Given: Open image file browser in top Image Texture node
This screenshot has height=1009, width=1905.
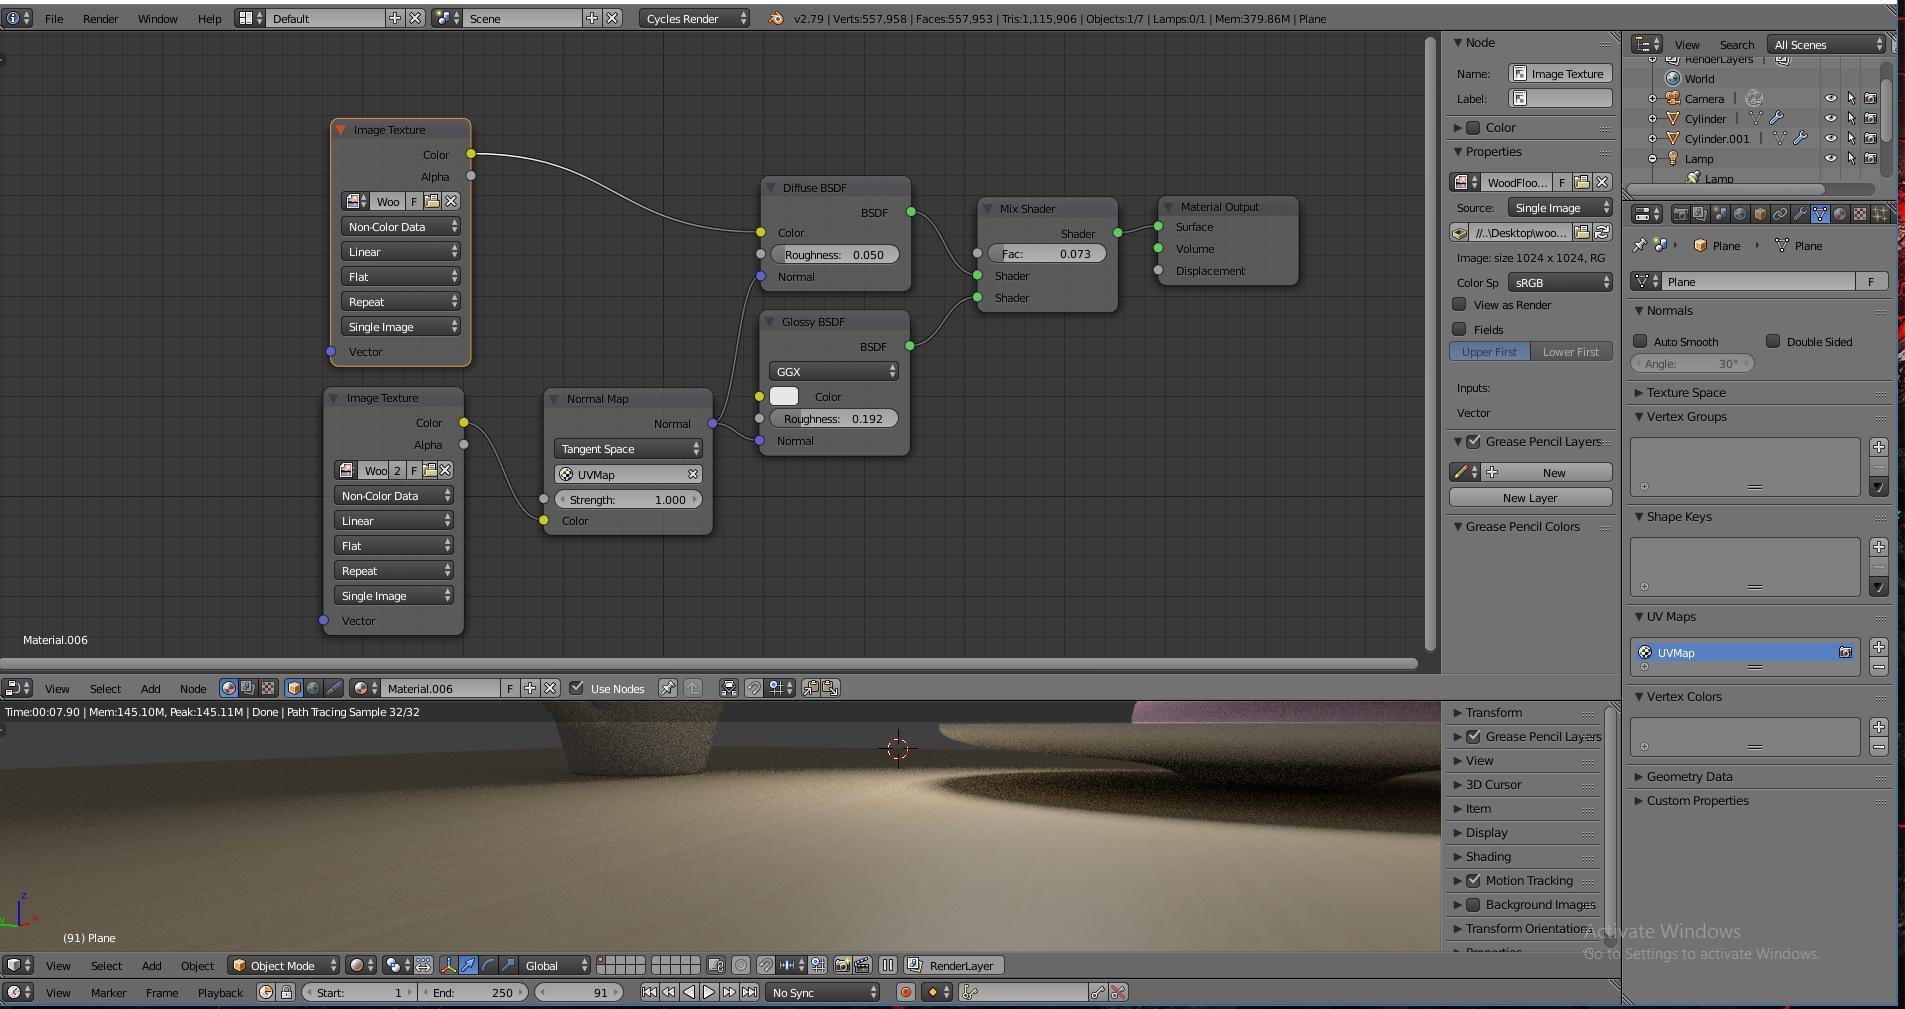Looking at the screenshot, I should tap(432, 201).
